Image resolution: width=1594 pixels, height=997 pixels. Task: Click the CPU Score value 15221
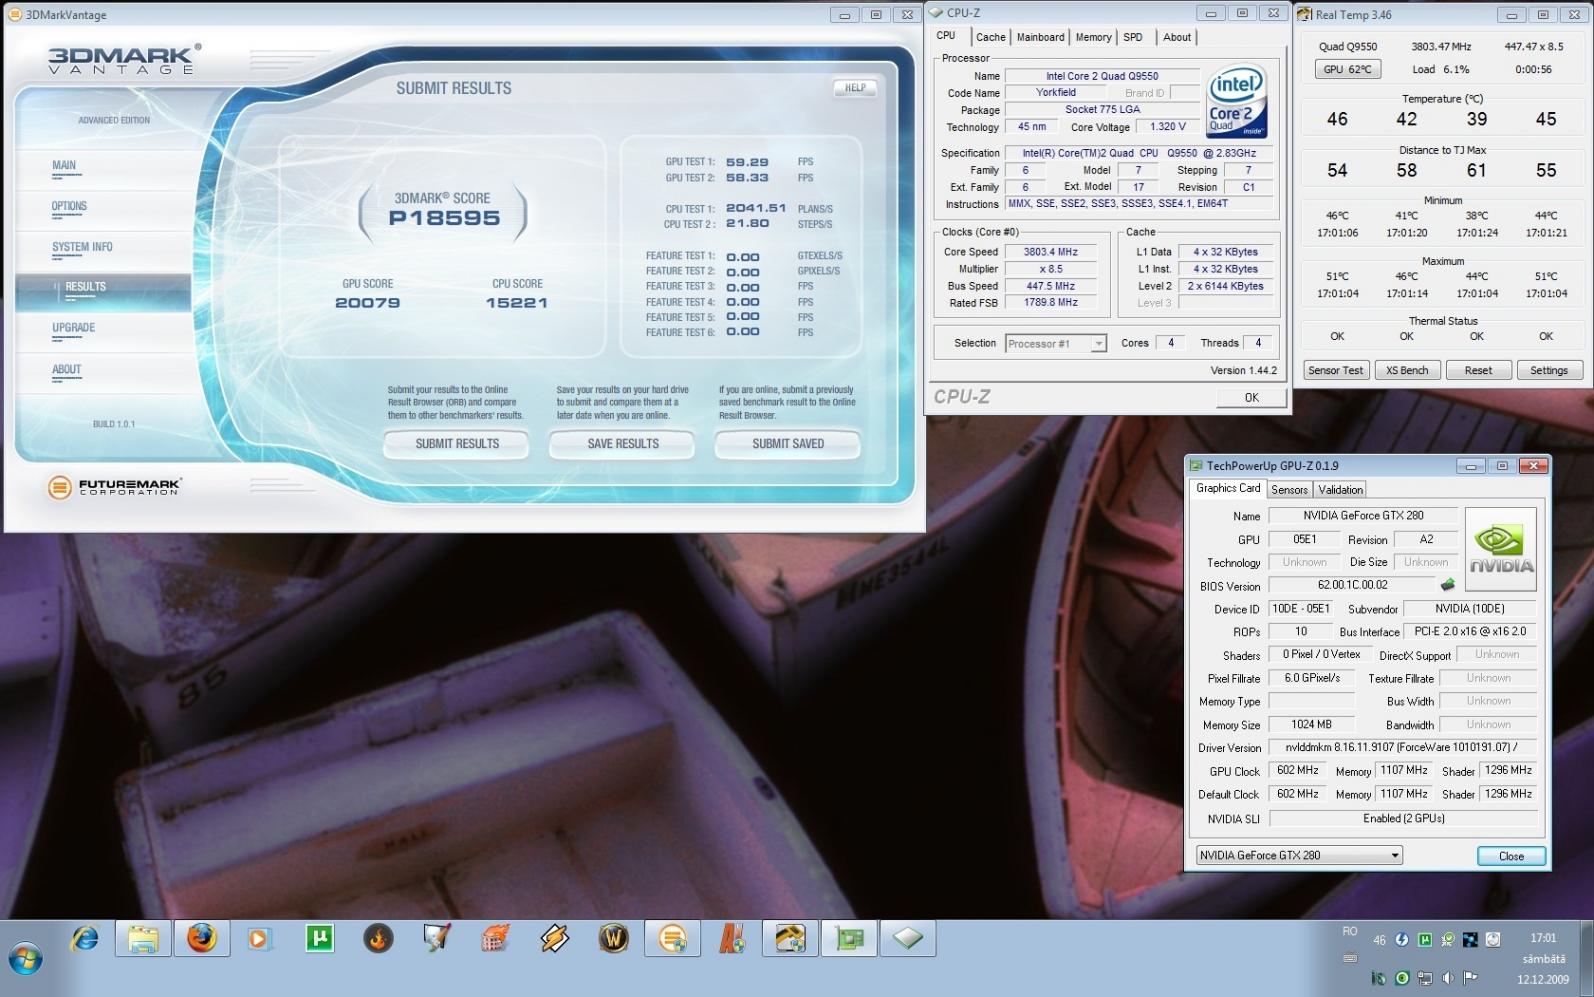coord(517,303)
